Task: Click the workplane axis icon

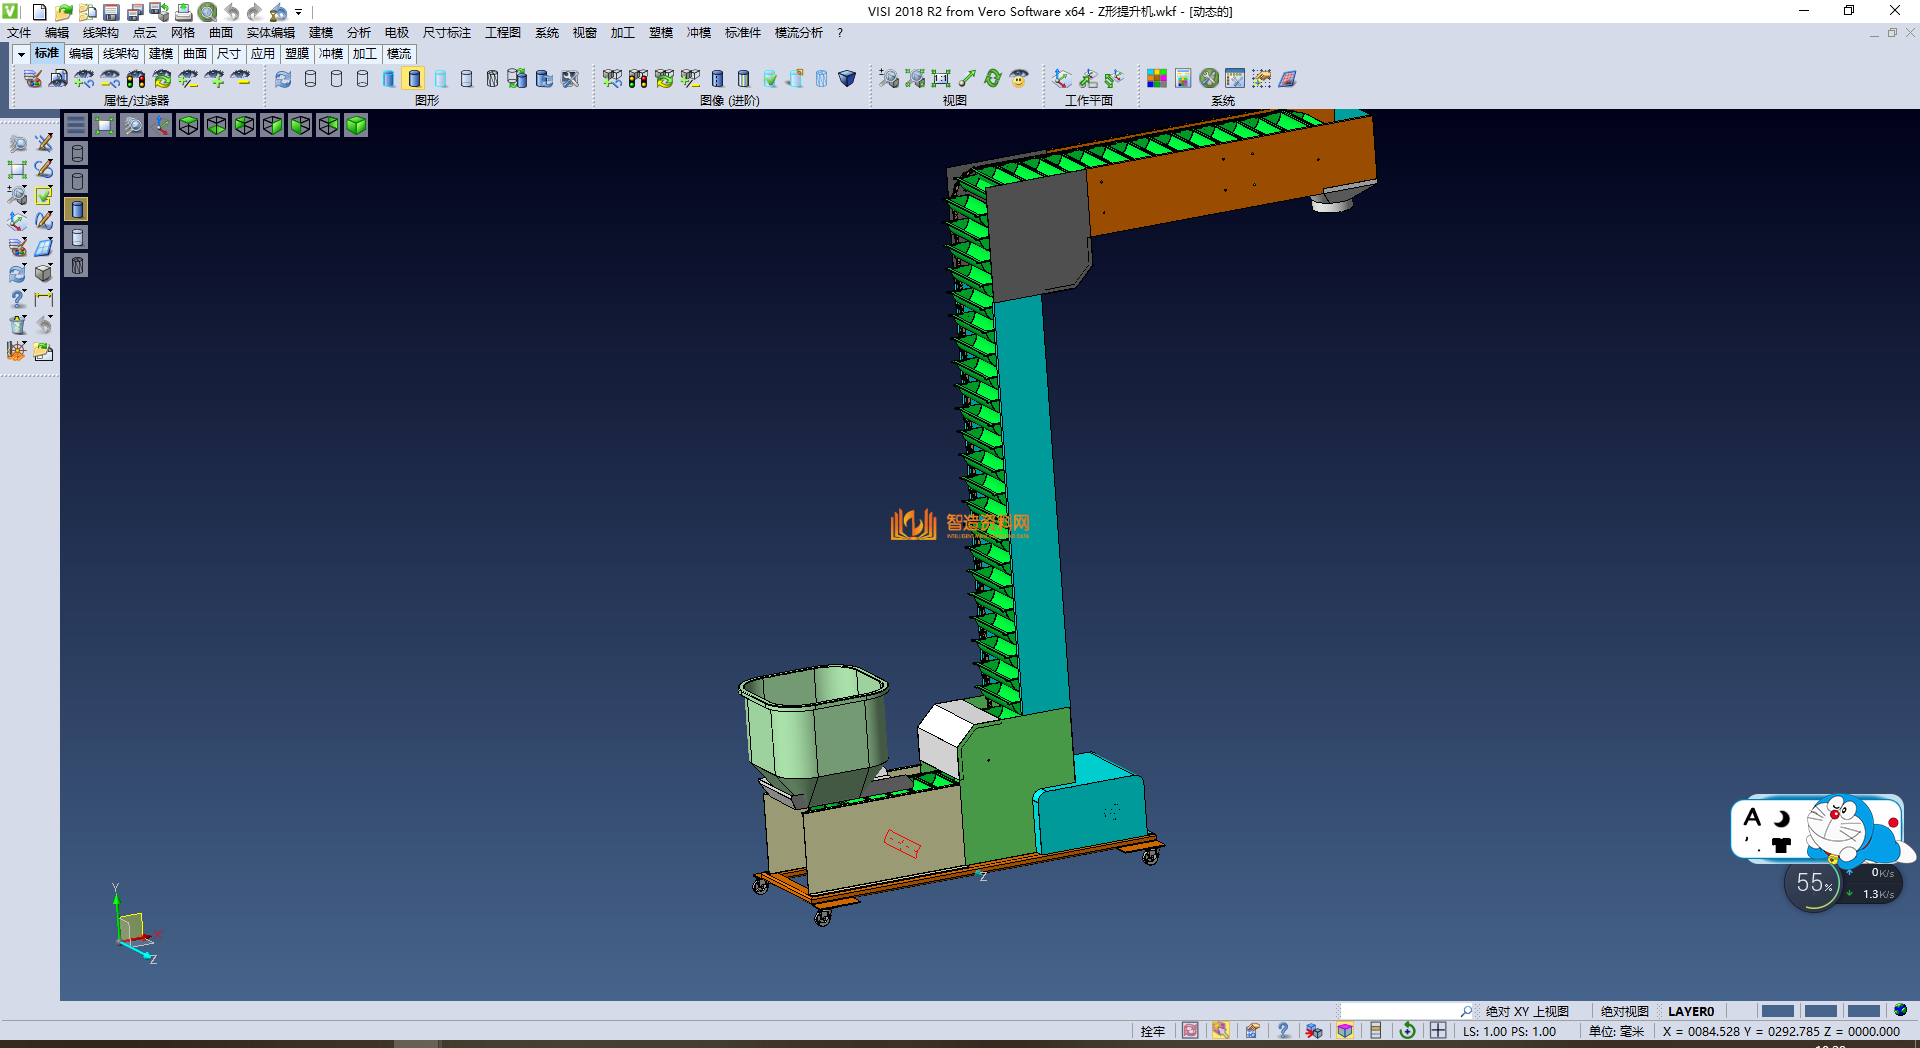Action: click(1062, 78)
